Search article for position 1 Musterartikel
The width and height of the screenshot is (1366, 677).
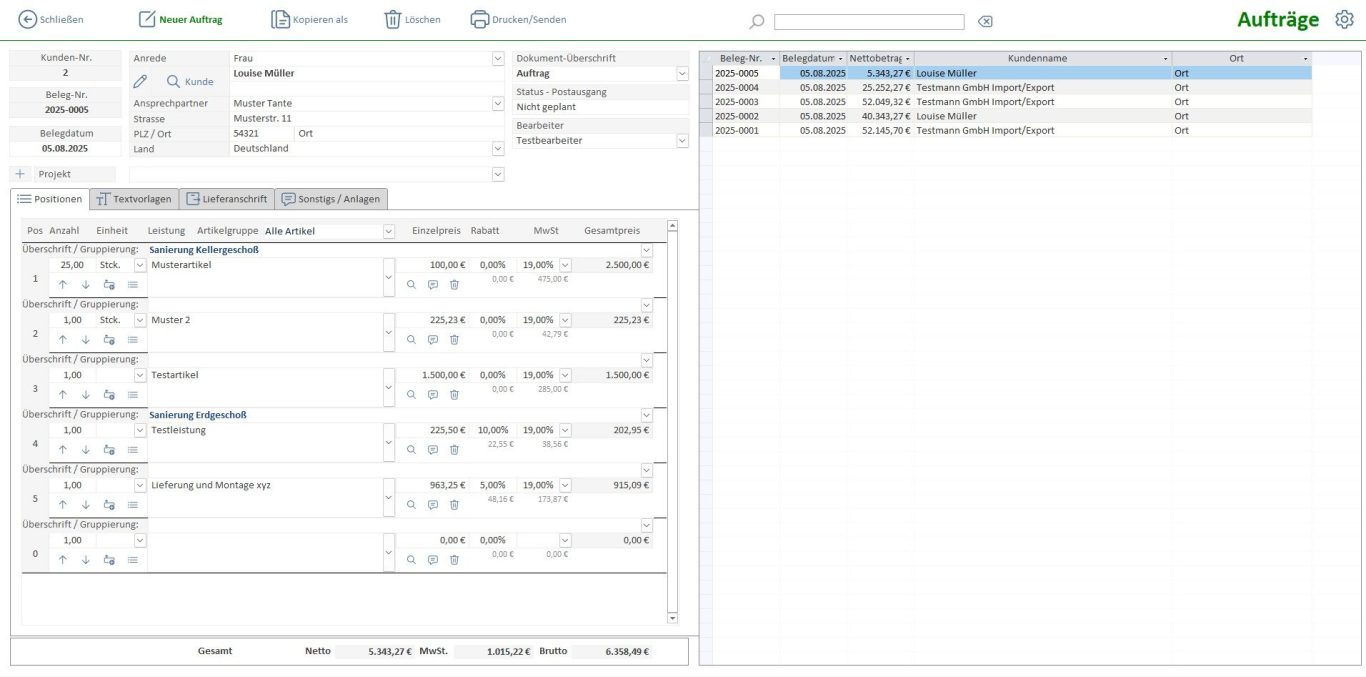(411, 285)
